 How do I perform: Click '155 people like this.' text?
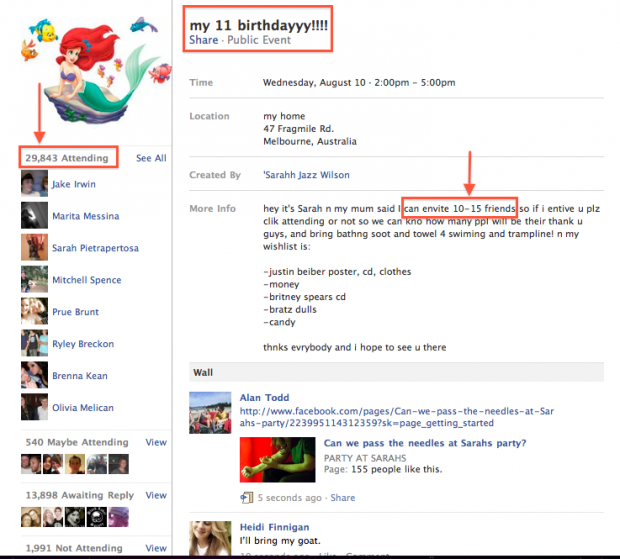pos(397,470)
